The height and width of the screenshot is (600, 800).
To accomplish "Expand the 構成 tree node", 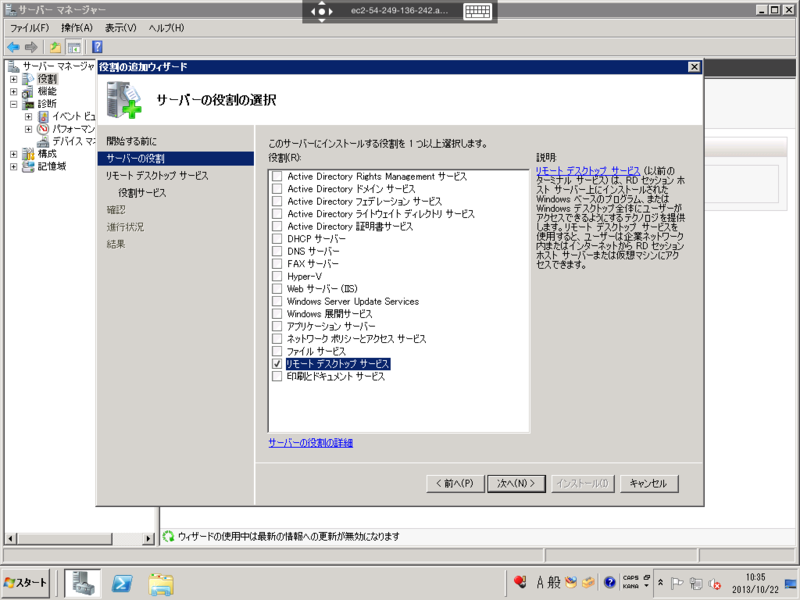I will coord(14,154).
